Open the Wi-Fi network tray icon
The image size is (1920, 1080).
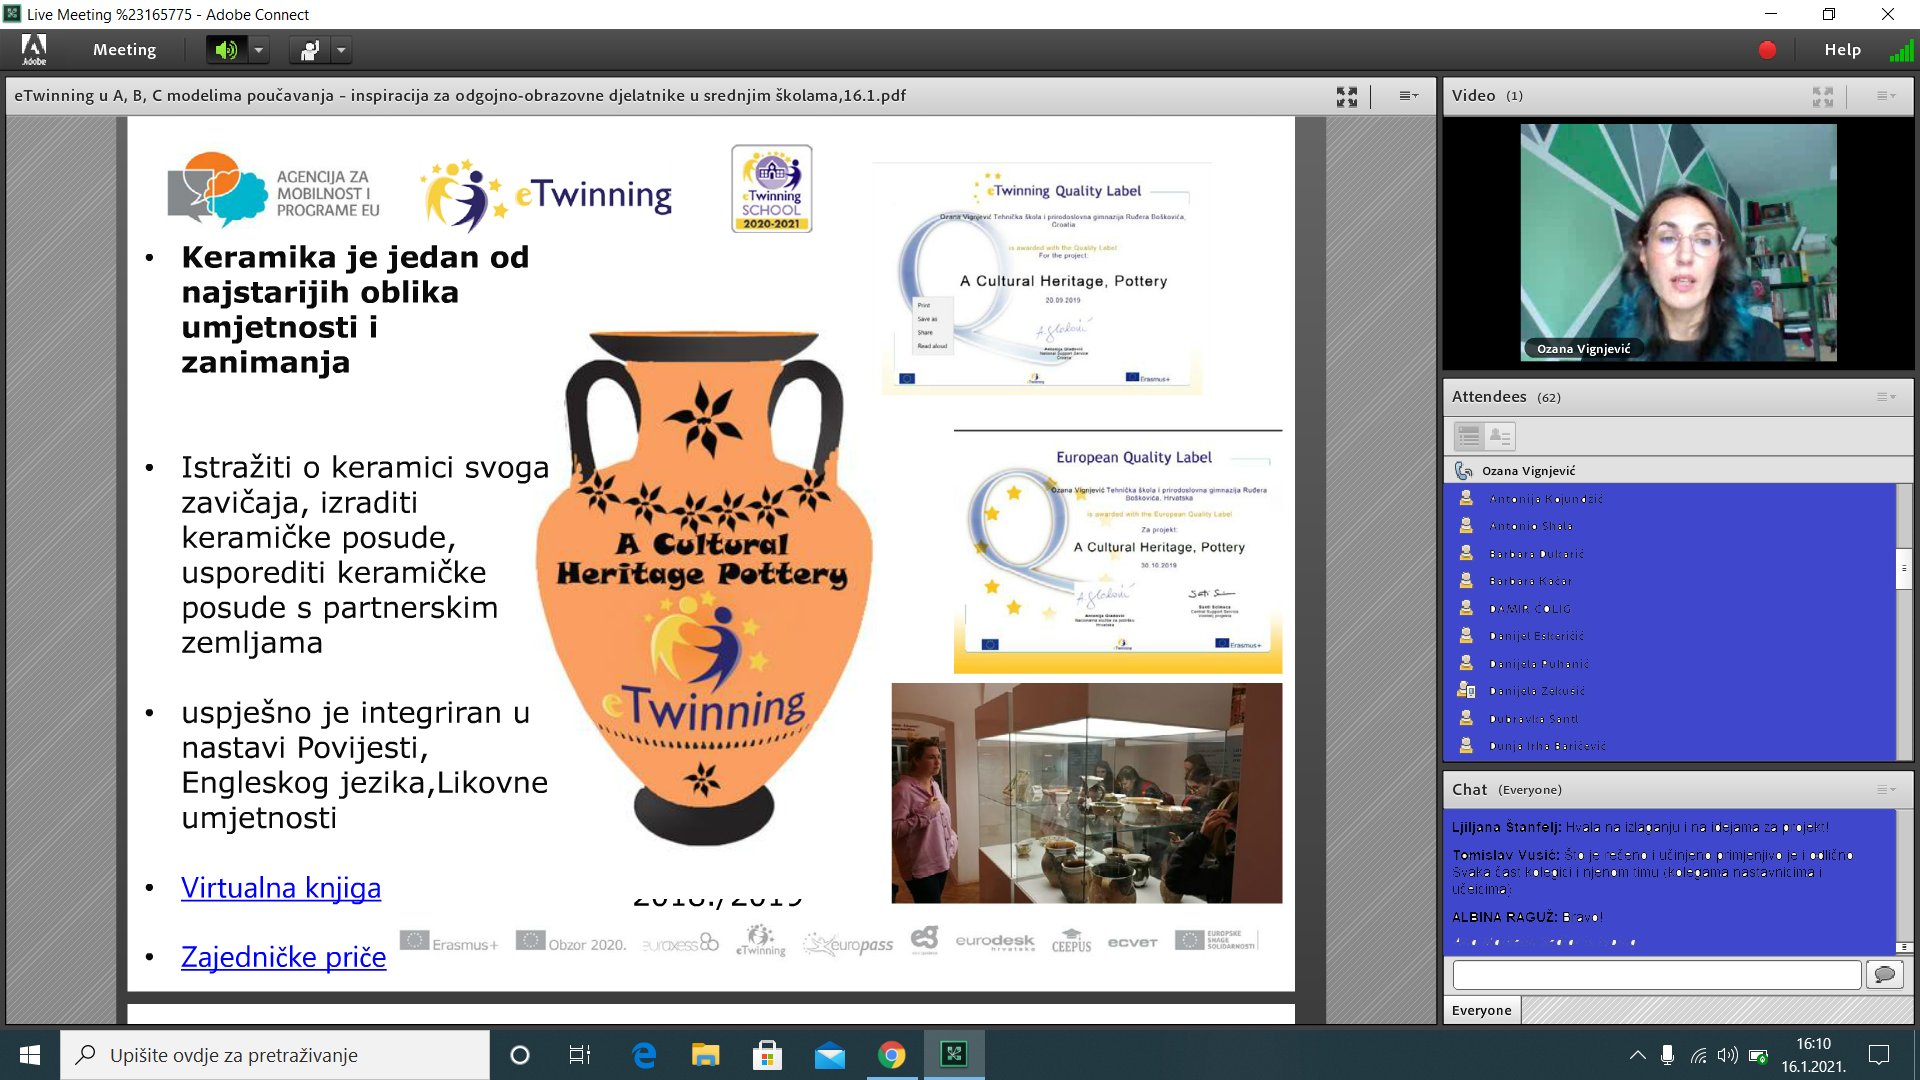[x=1698, y=1055]
